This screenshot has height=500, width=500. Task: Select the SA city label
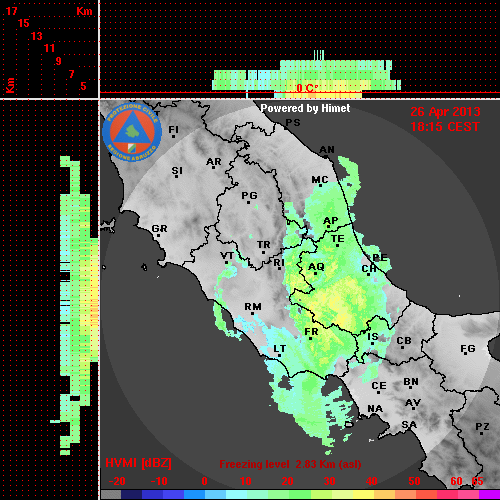click(409, 425)
